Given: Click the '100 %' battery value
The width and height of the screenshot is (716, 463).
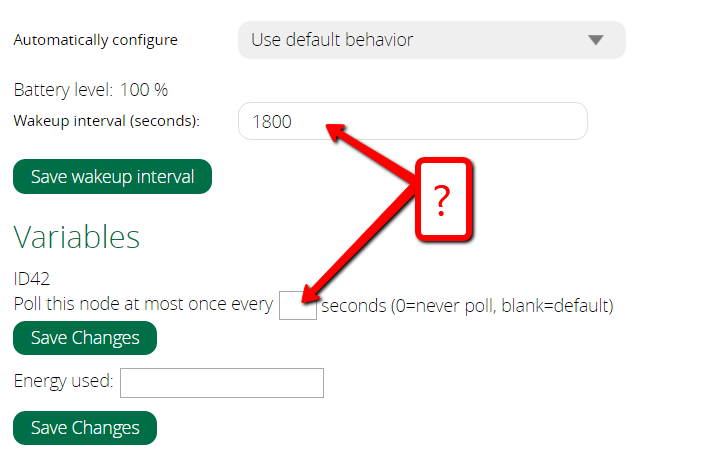Looking at the screenshot, I should [144, 90].
